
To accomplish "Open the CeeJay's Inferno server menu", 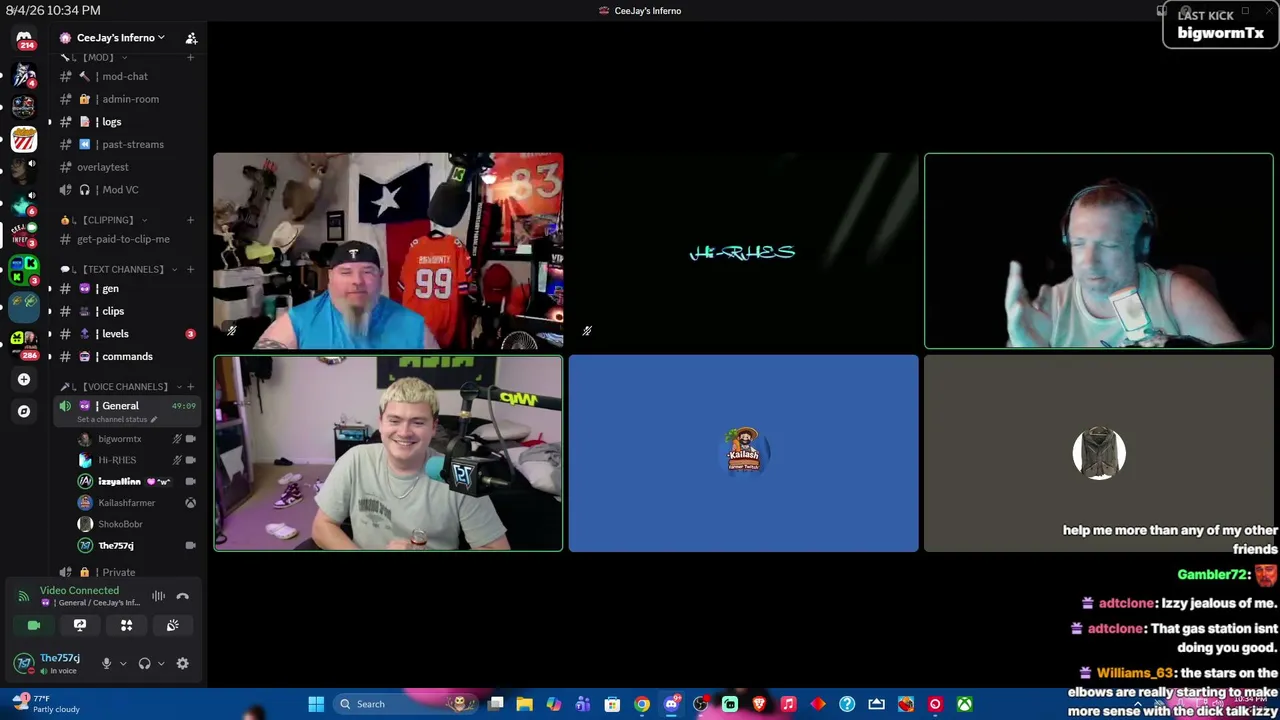I will 120,38.
